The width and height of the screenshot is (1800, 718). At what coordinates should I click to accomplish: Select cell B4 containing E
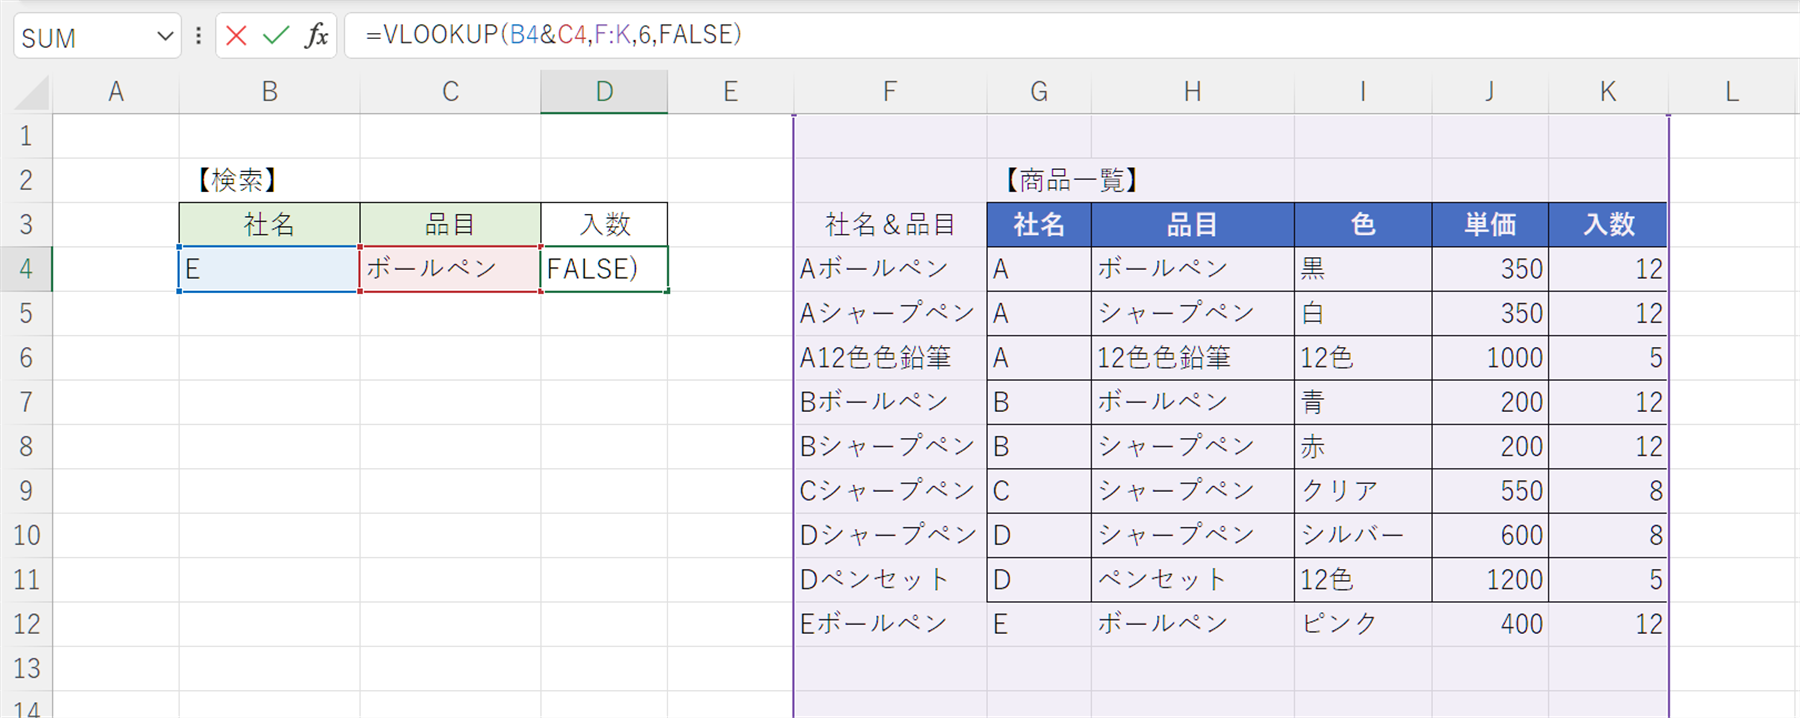(269, 269)
